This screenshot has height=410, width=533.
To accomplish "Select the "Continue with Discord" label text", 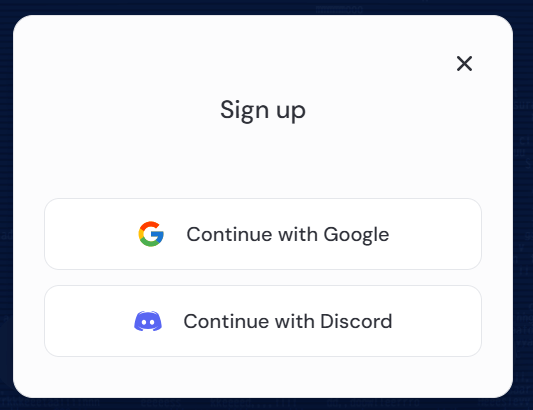I will pyautogui.click(x=288, y=321).
